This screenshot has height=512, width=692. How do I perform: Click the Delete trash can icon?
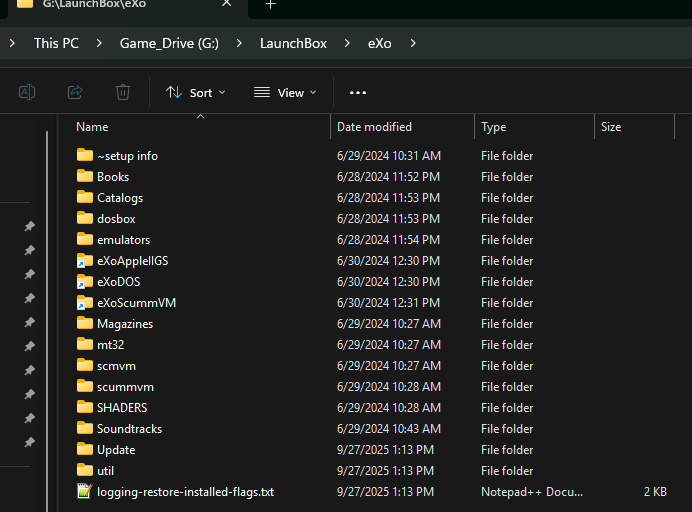click(x=123, y=92)
